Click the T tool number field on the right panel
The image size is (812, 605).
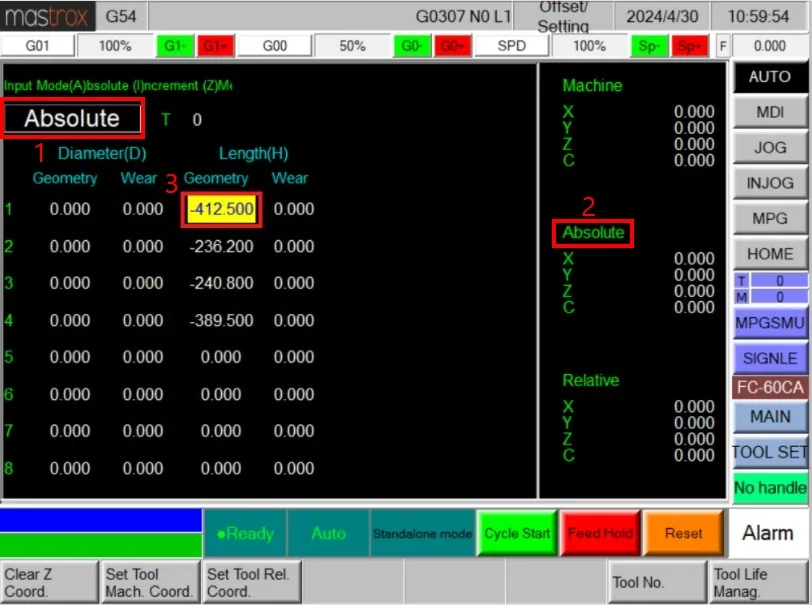[x=779, y=281]
